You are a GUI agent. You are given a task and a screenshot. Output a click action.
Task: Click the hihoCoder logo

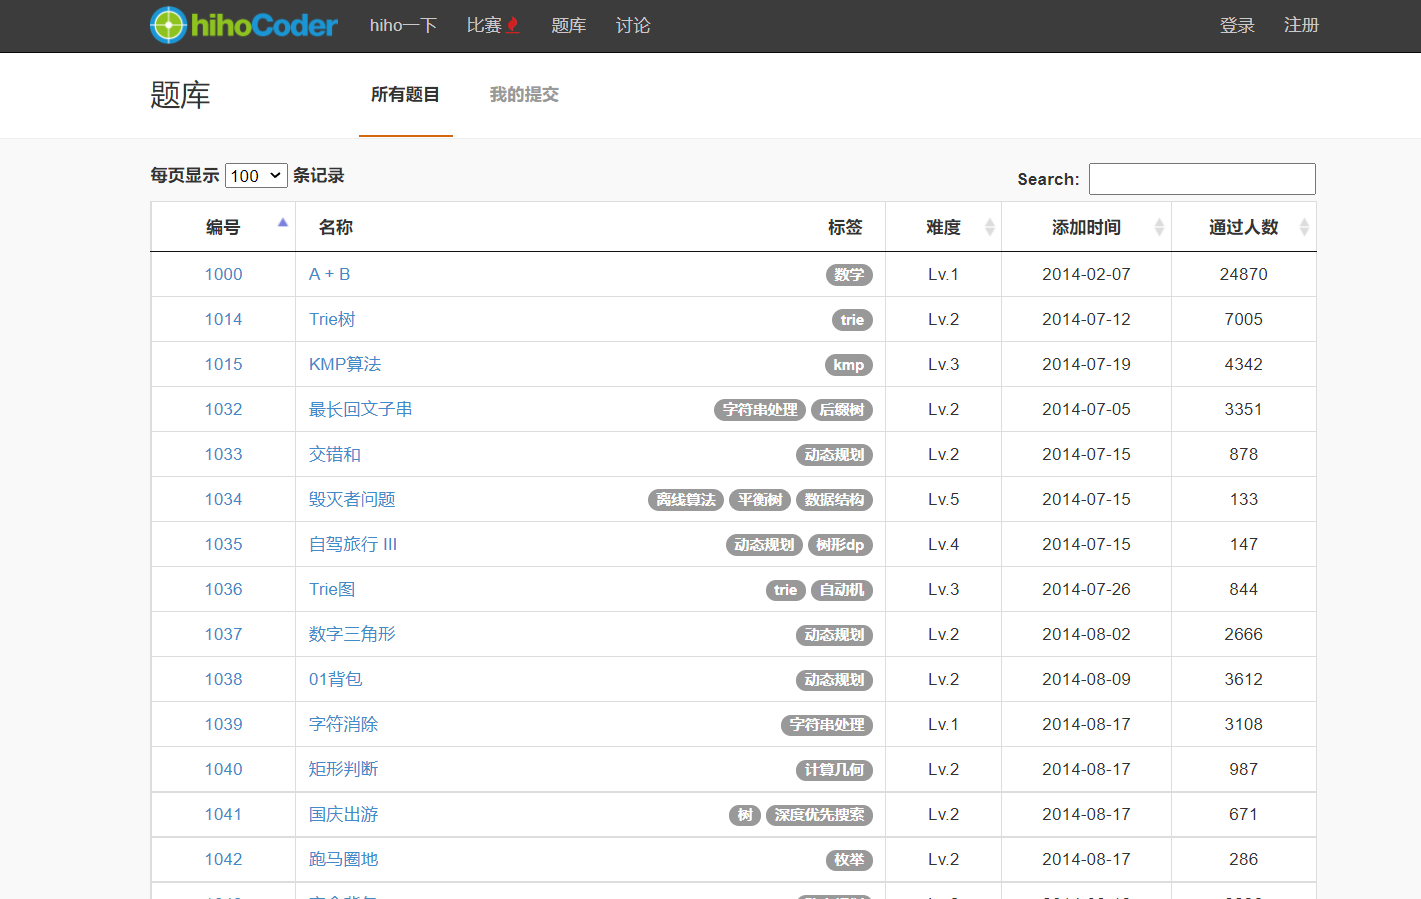[x=244, y=25]
